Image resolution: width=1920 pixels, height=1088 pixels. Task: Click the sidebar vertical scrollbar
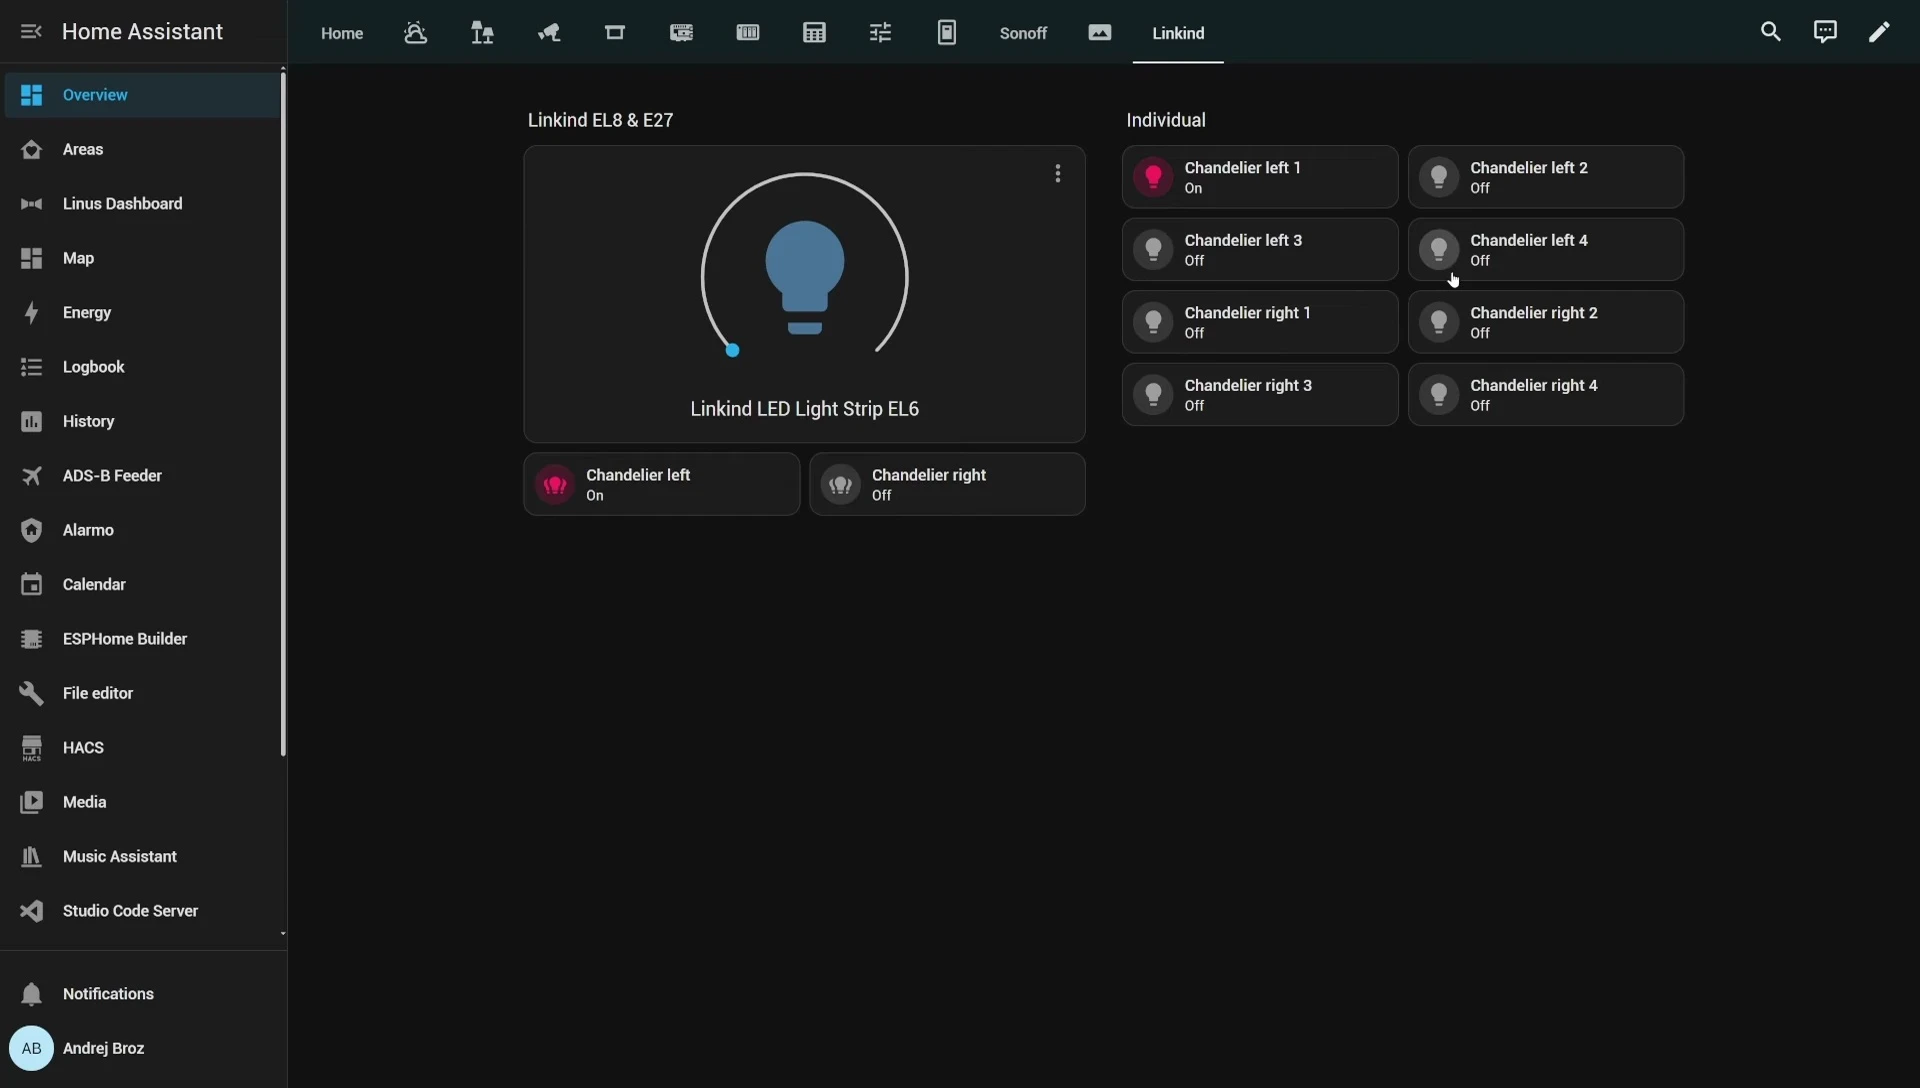(x=283, y=414)
